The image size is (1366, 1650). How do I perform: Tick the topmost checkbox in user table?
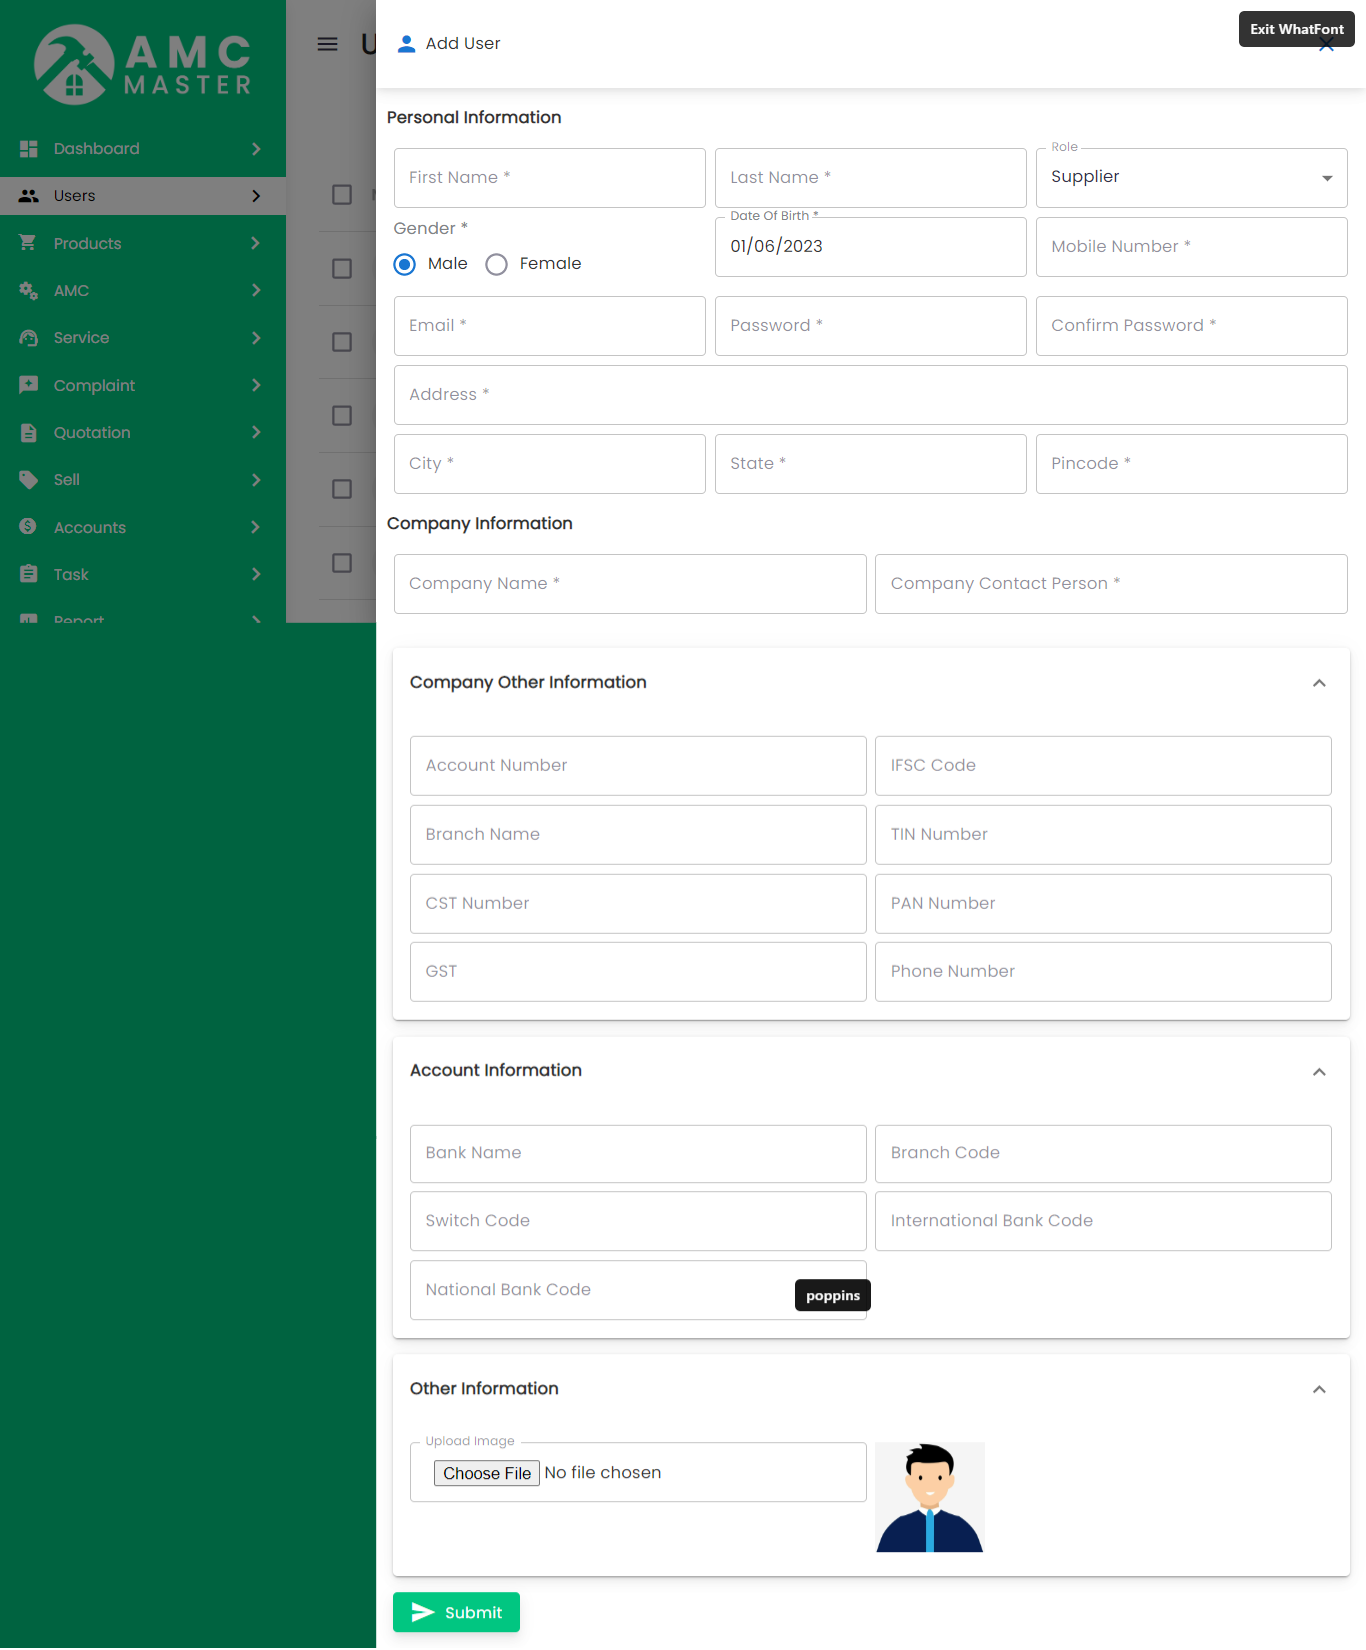(342, 195)
